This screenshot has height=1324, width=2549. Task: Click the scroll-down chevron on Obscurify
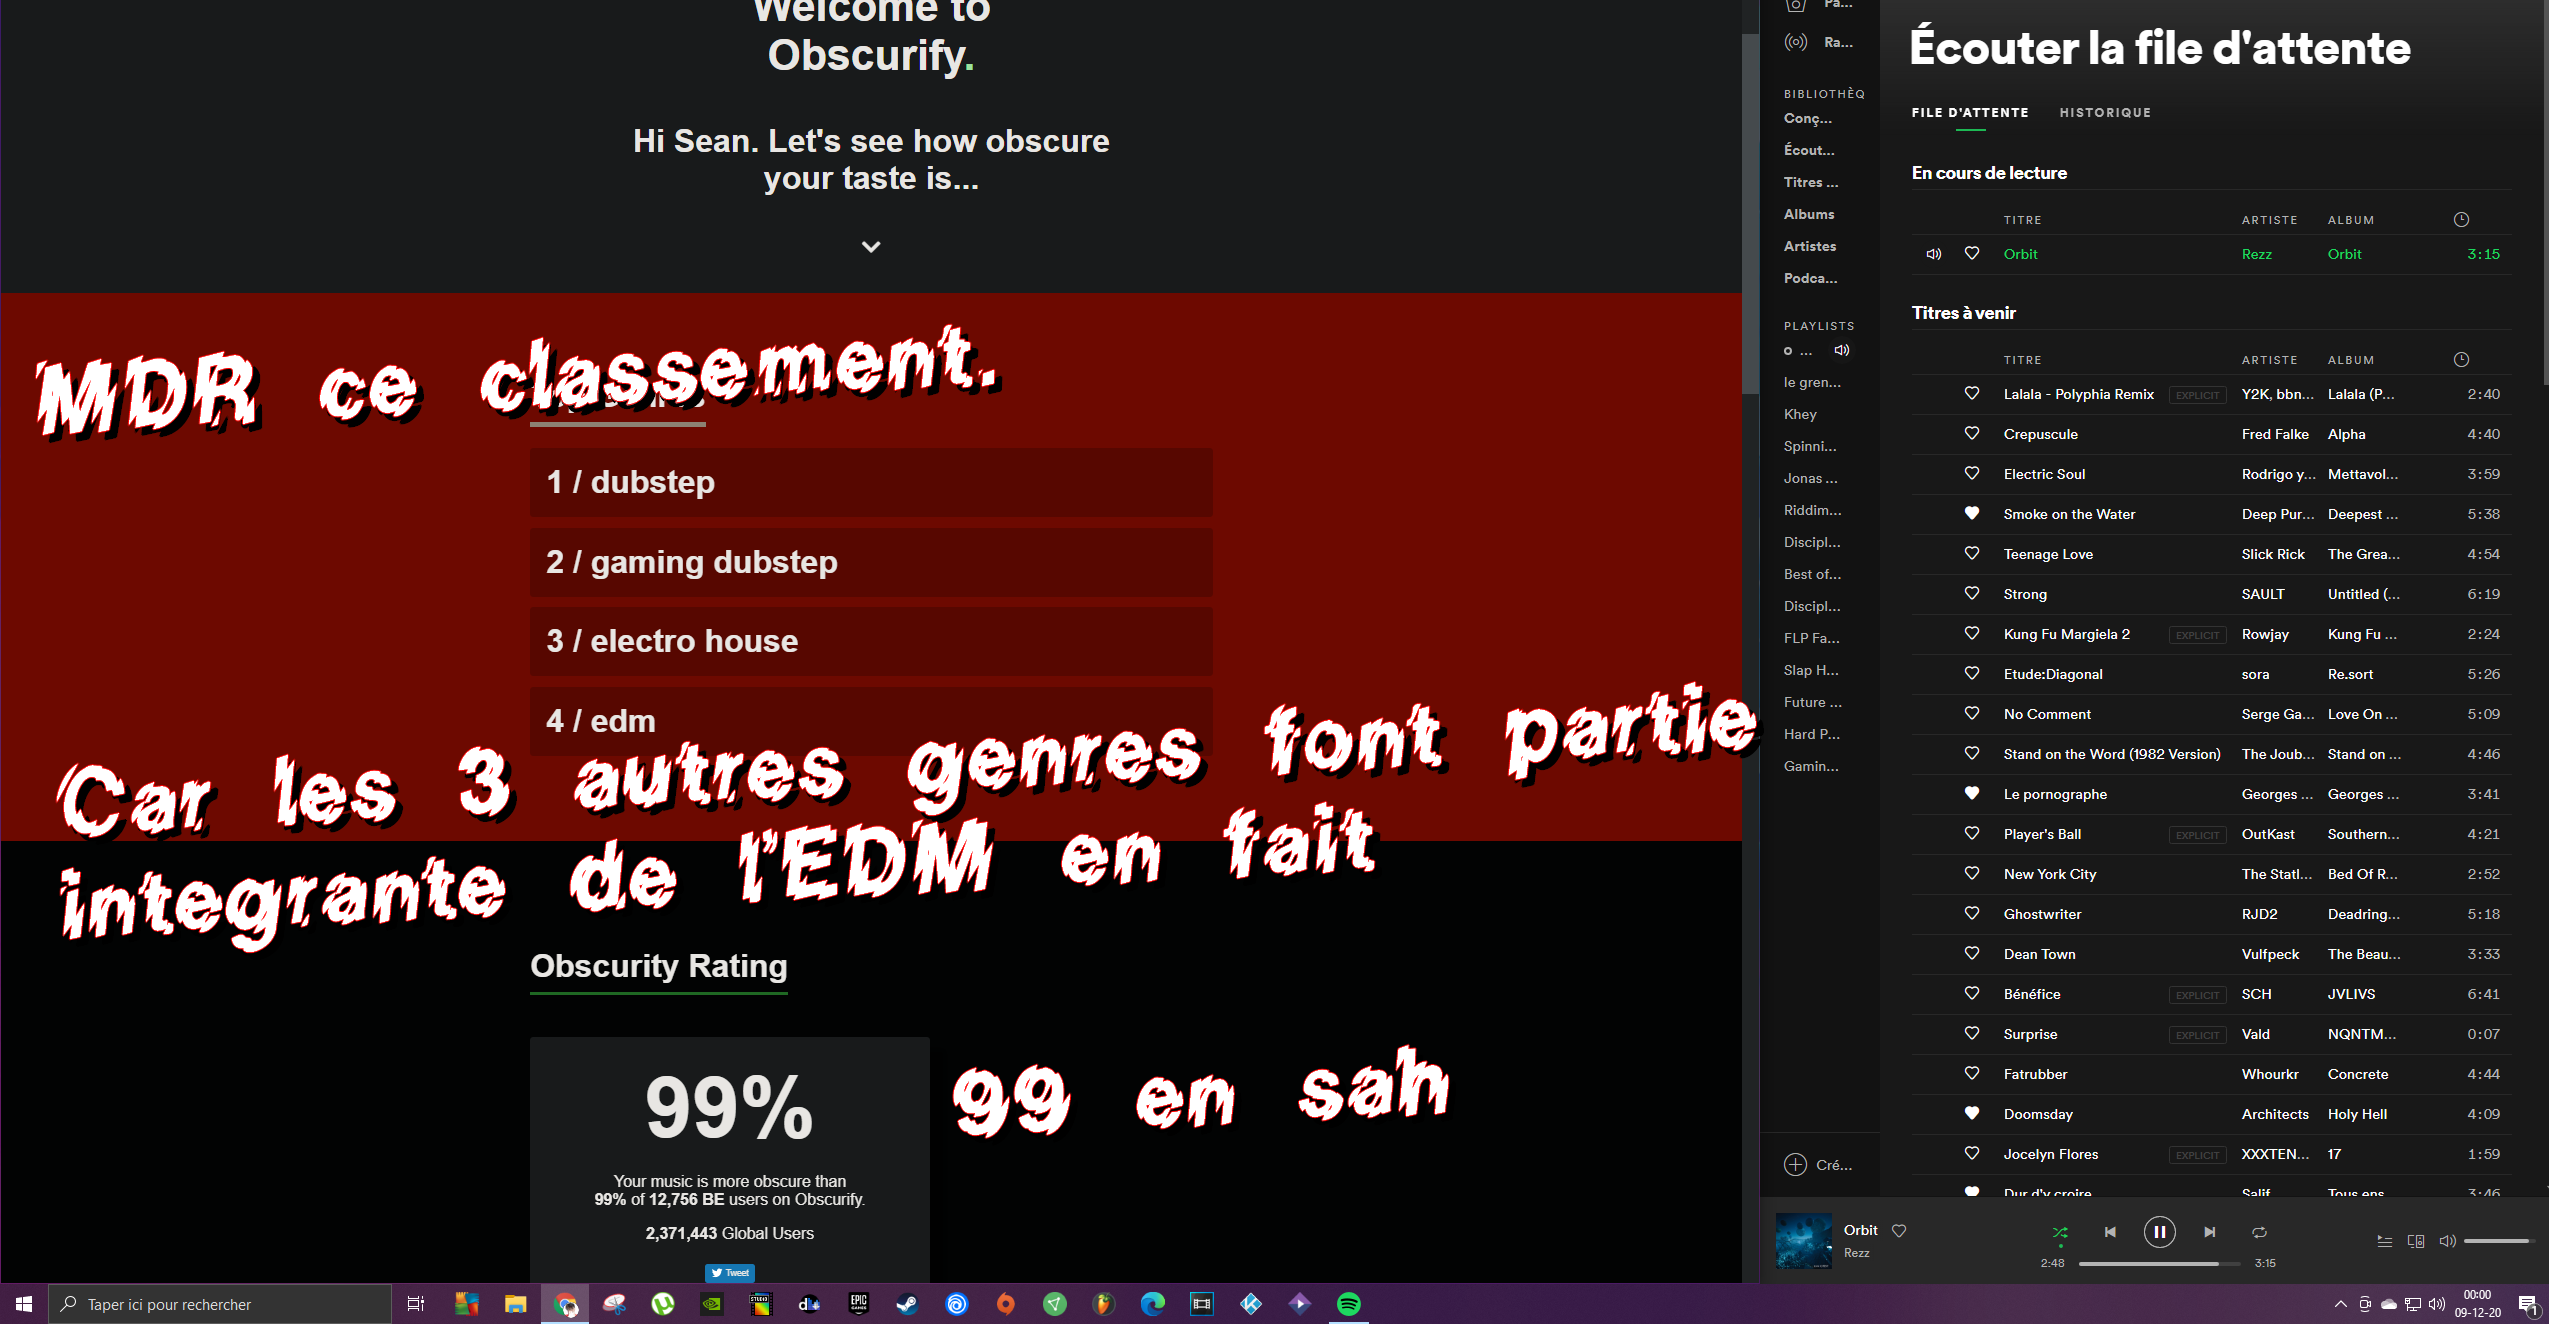[871, 247]
